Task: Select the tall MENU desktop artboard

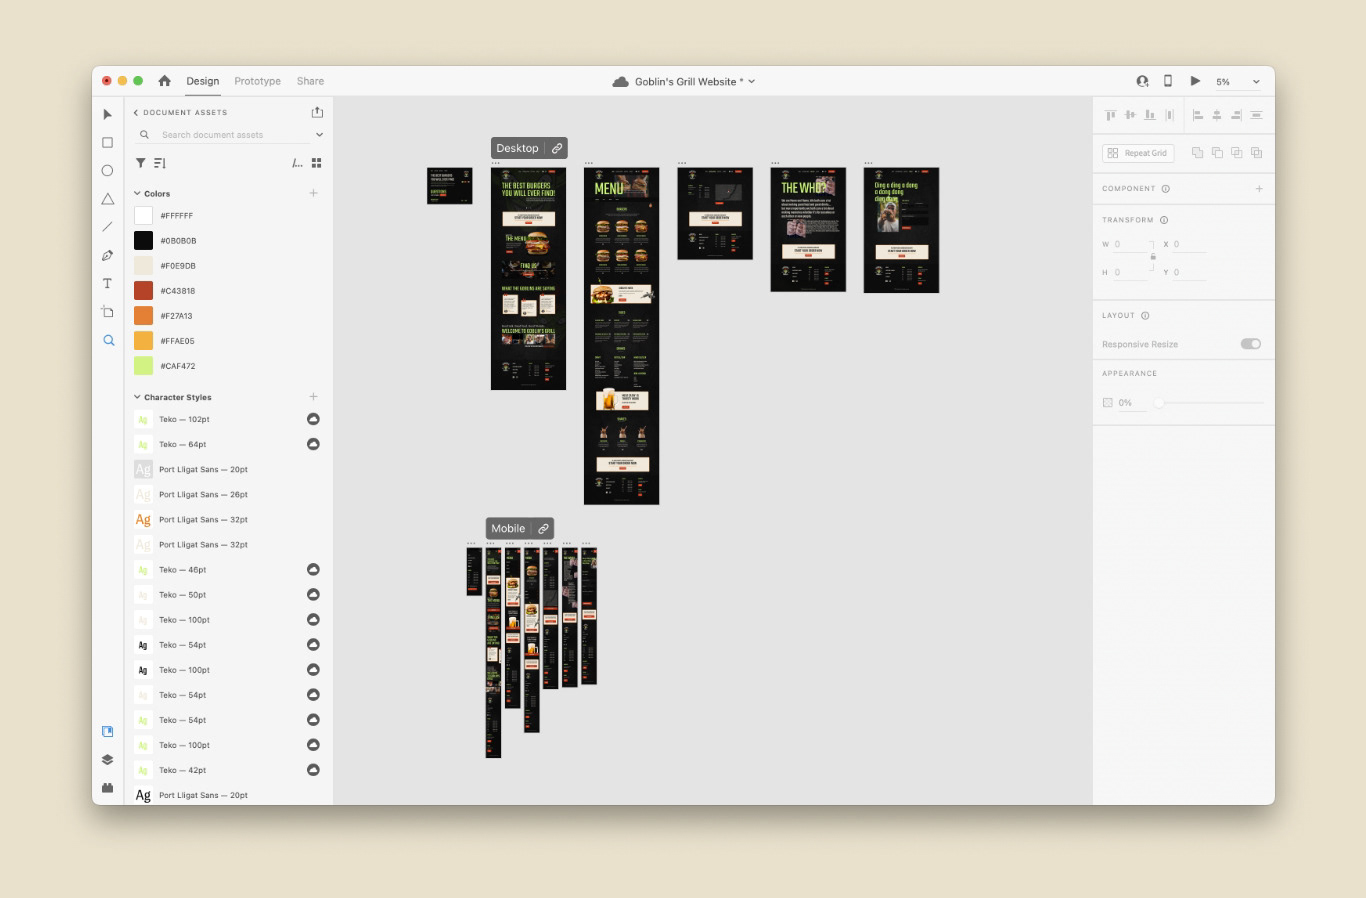Action: click(621, 336)
